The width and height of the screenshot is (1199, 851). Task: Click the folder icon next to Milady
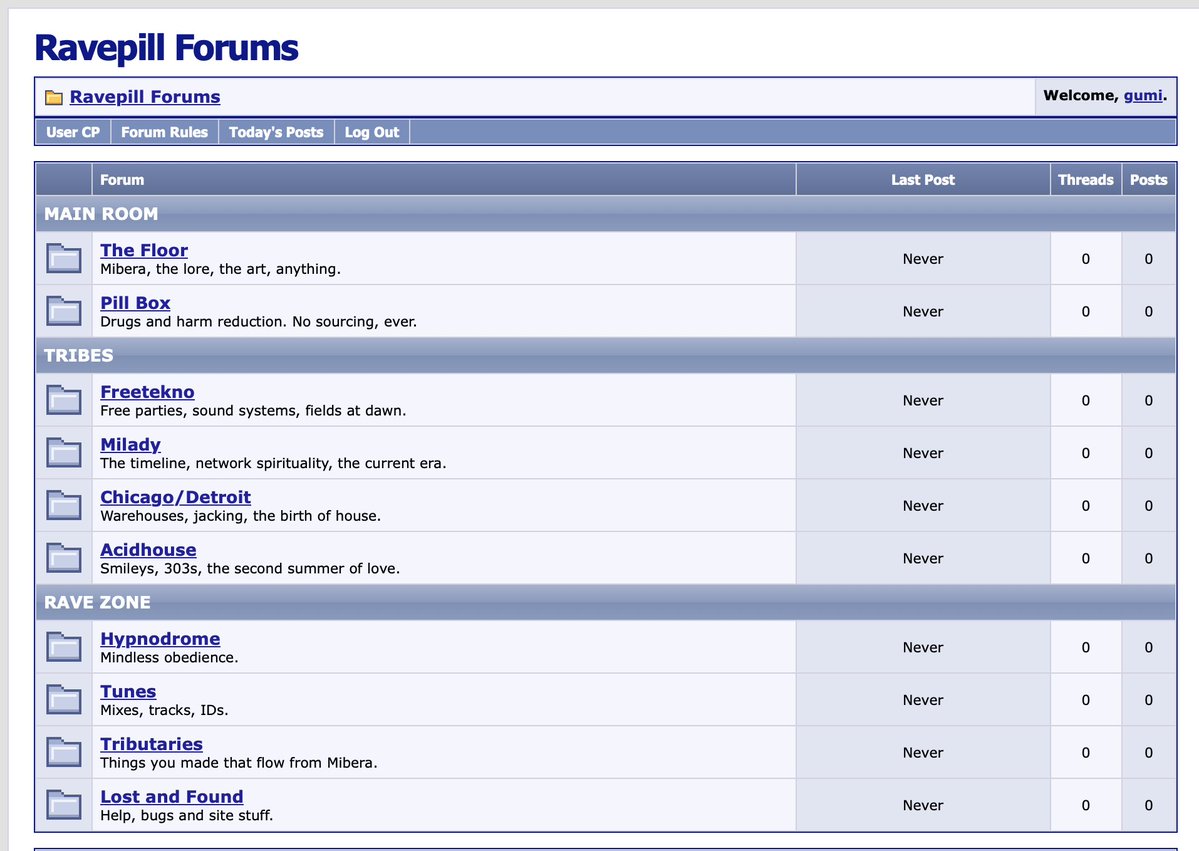coord(63,453)
